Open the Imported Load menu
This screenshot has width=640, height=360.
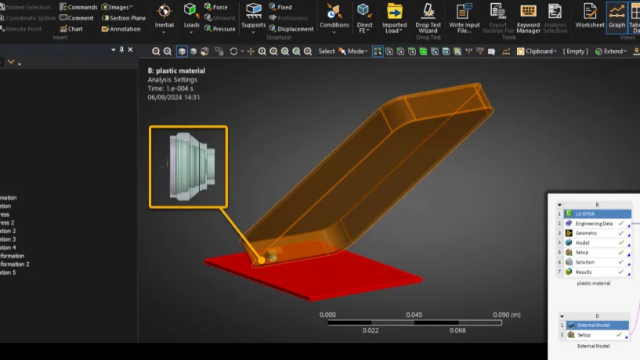394,18
